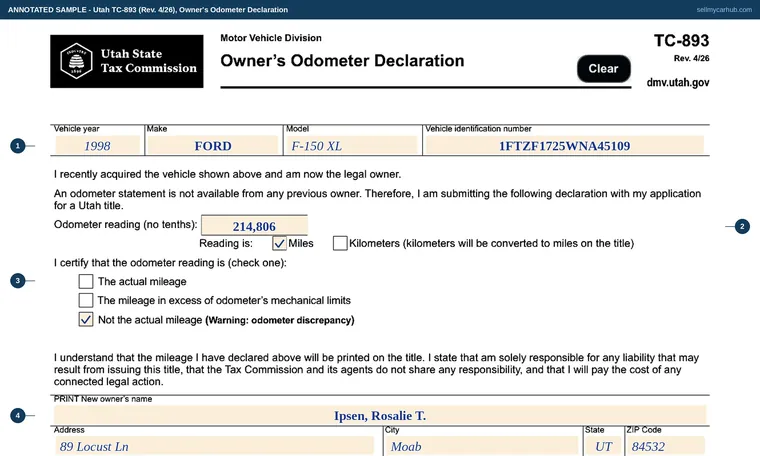Click the Clear button
This screenshot has width=760, height=456.
(x=603, y=69)
